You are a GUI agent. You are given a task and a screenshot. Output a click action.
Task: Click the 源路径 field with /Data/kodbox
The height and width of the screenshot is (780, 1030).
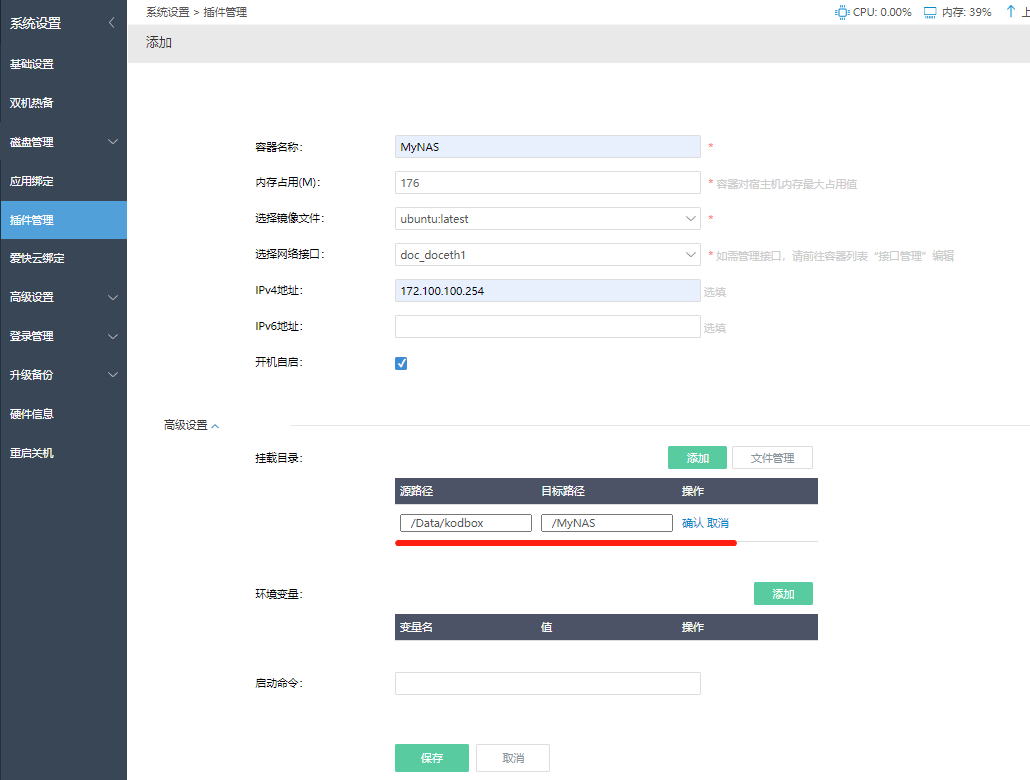(465, 523)
